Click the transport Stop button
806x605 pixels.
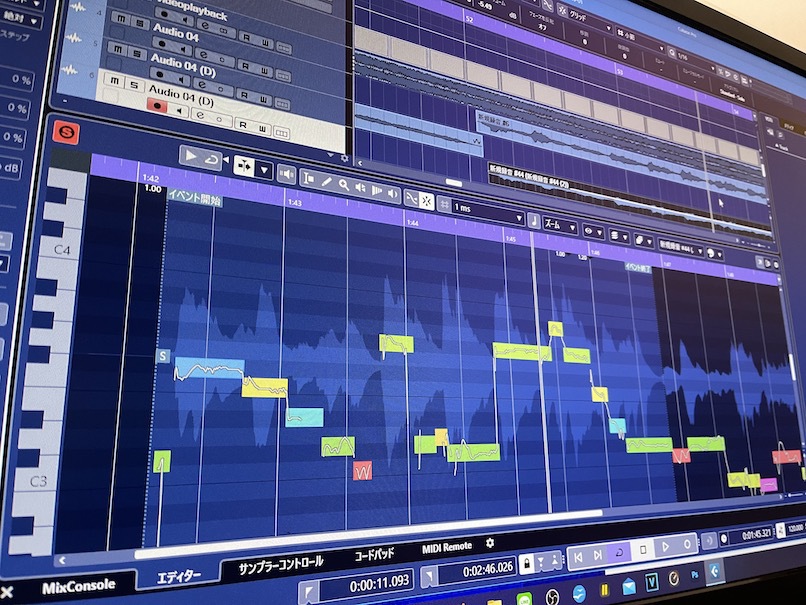643,549
